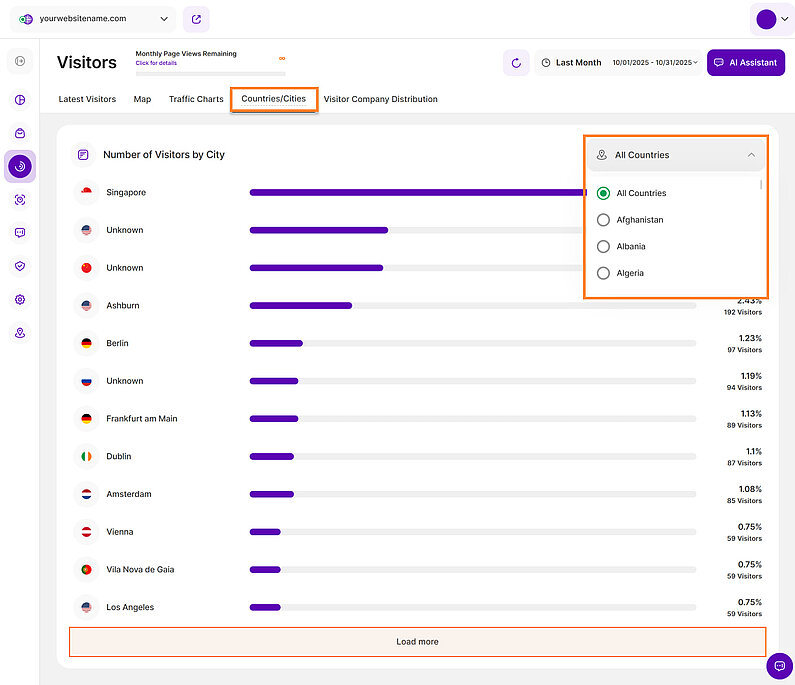Viewport: 795px width, 685px height.
Task: Click the Load more button
Action: tap(417, 642)
